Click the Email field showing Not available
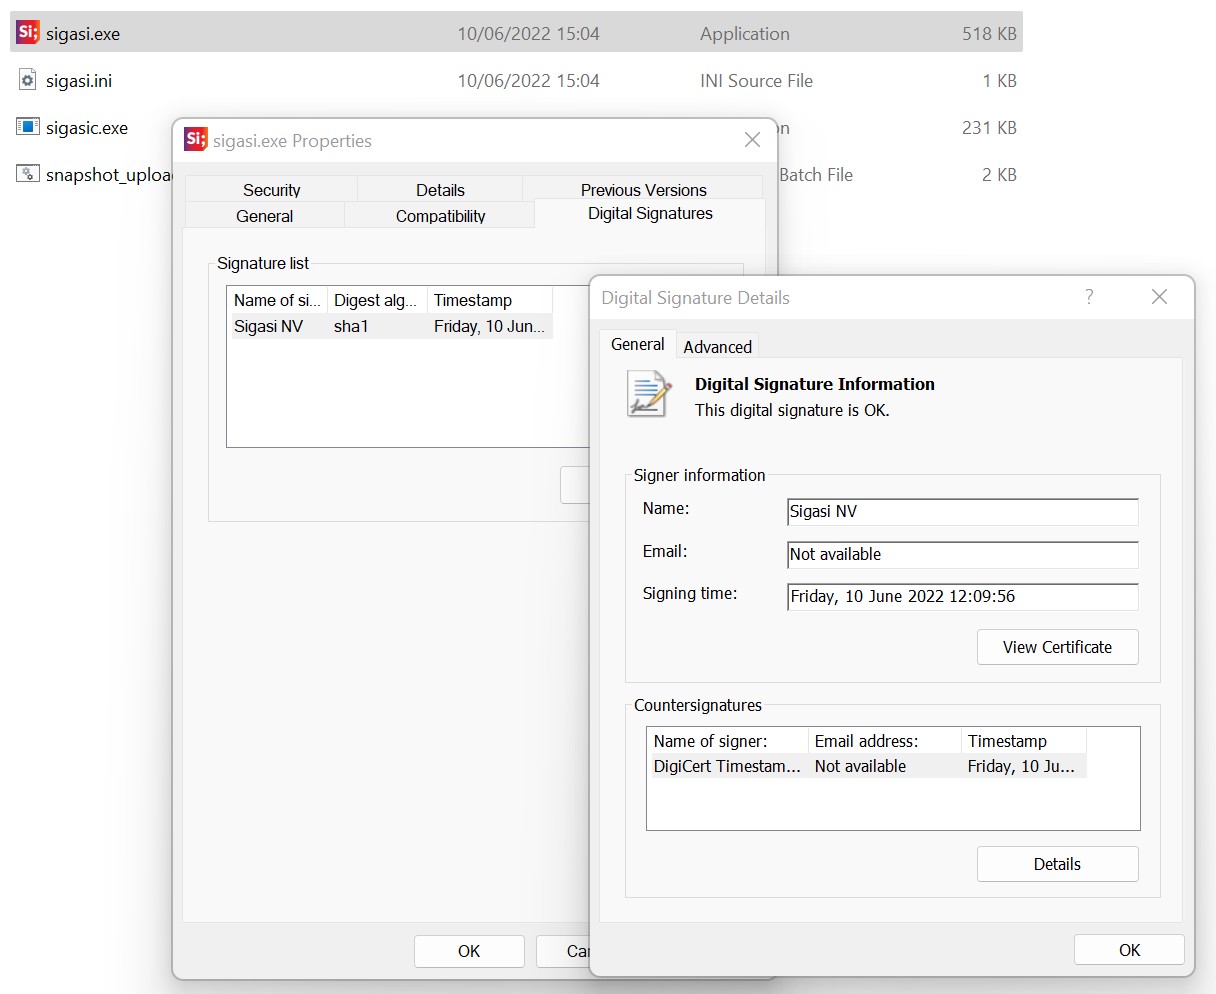Screen dimensions: 1216x994 [x=963, y=554]
